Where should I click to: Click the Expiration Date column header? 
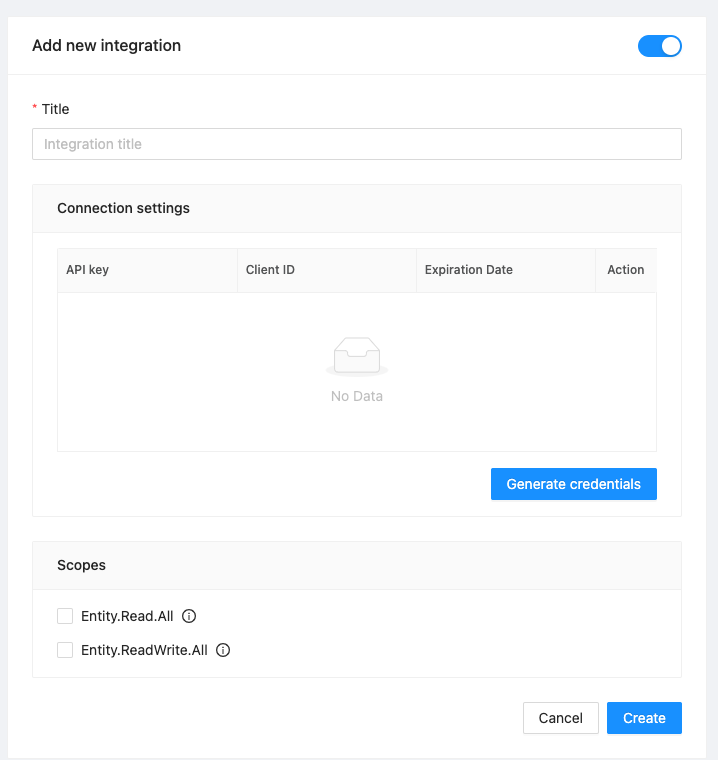point(468,270)
